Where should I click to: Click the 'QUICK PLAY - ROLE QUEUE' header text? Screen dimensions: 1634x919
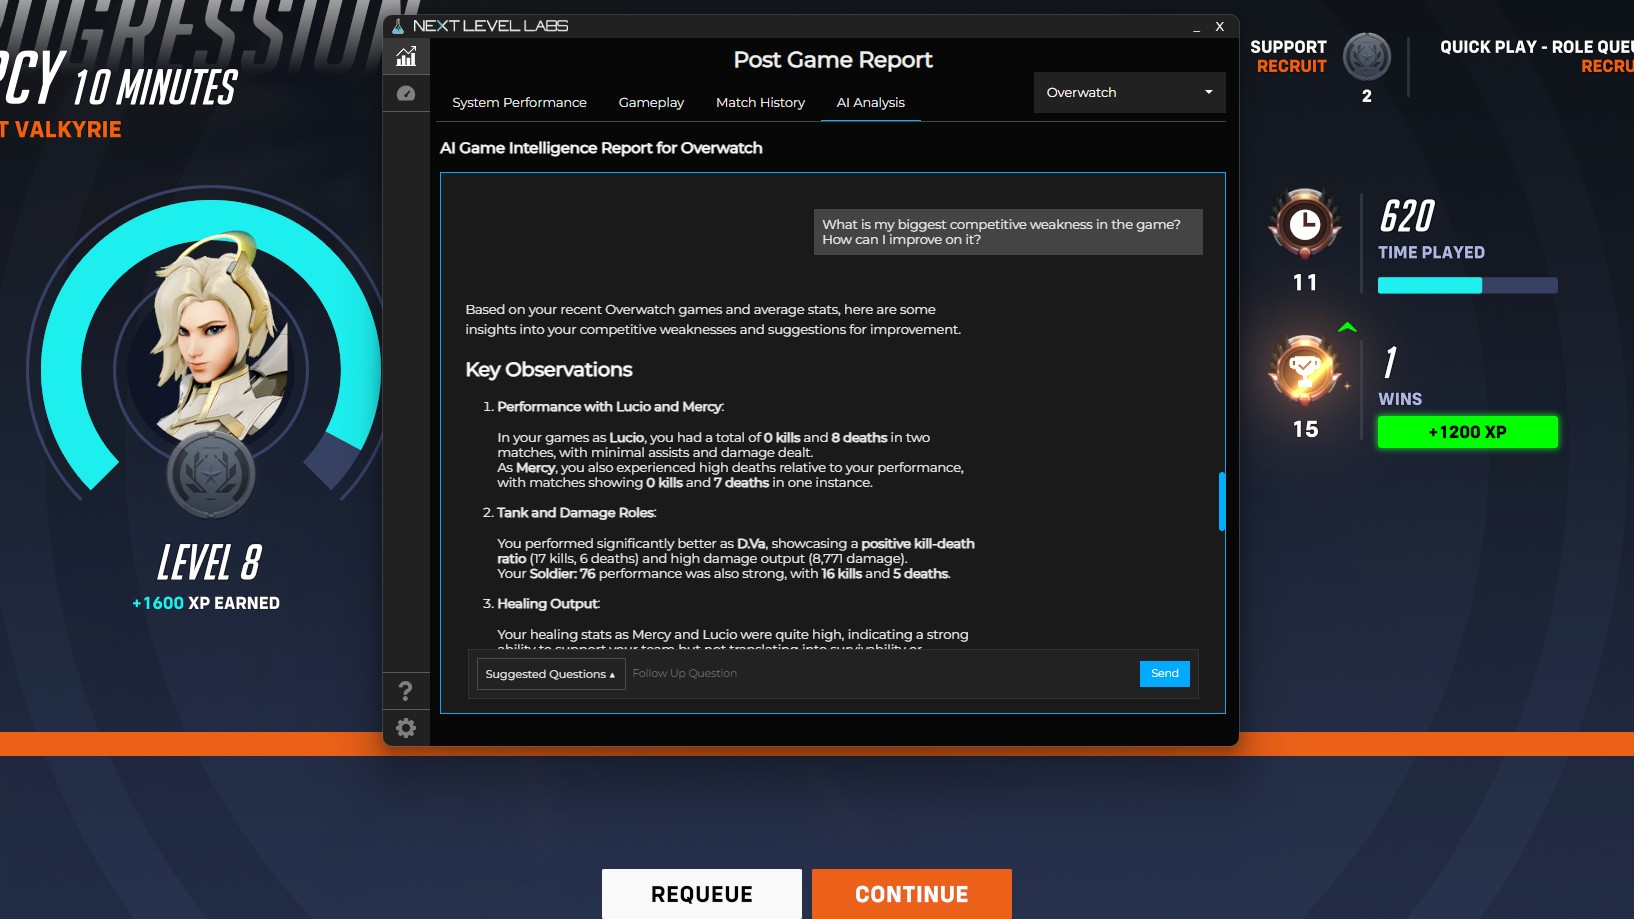pyautogui.click(x=1537, y=47)
